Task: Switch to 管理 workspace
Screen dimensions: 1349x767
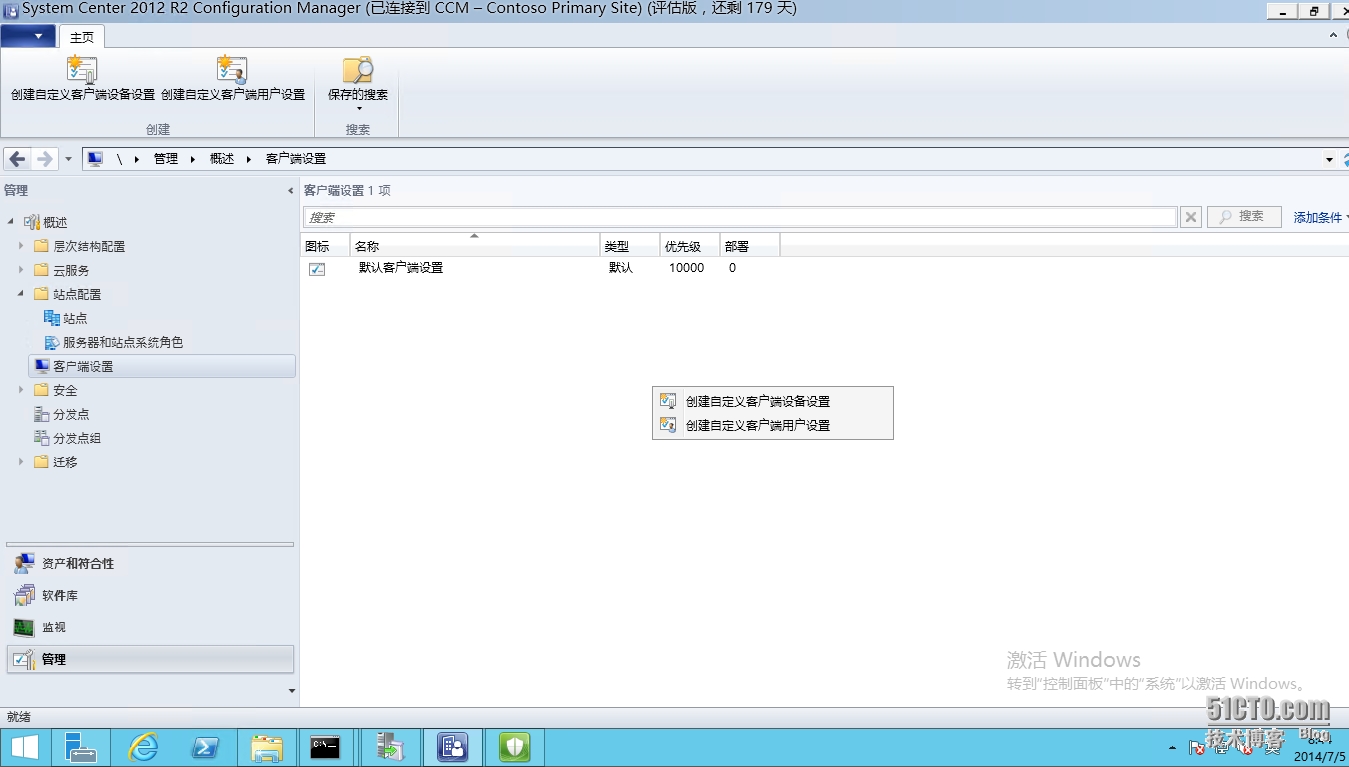Action: coord(150,659)
